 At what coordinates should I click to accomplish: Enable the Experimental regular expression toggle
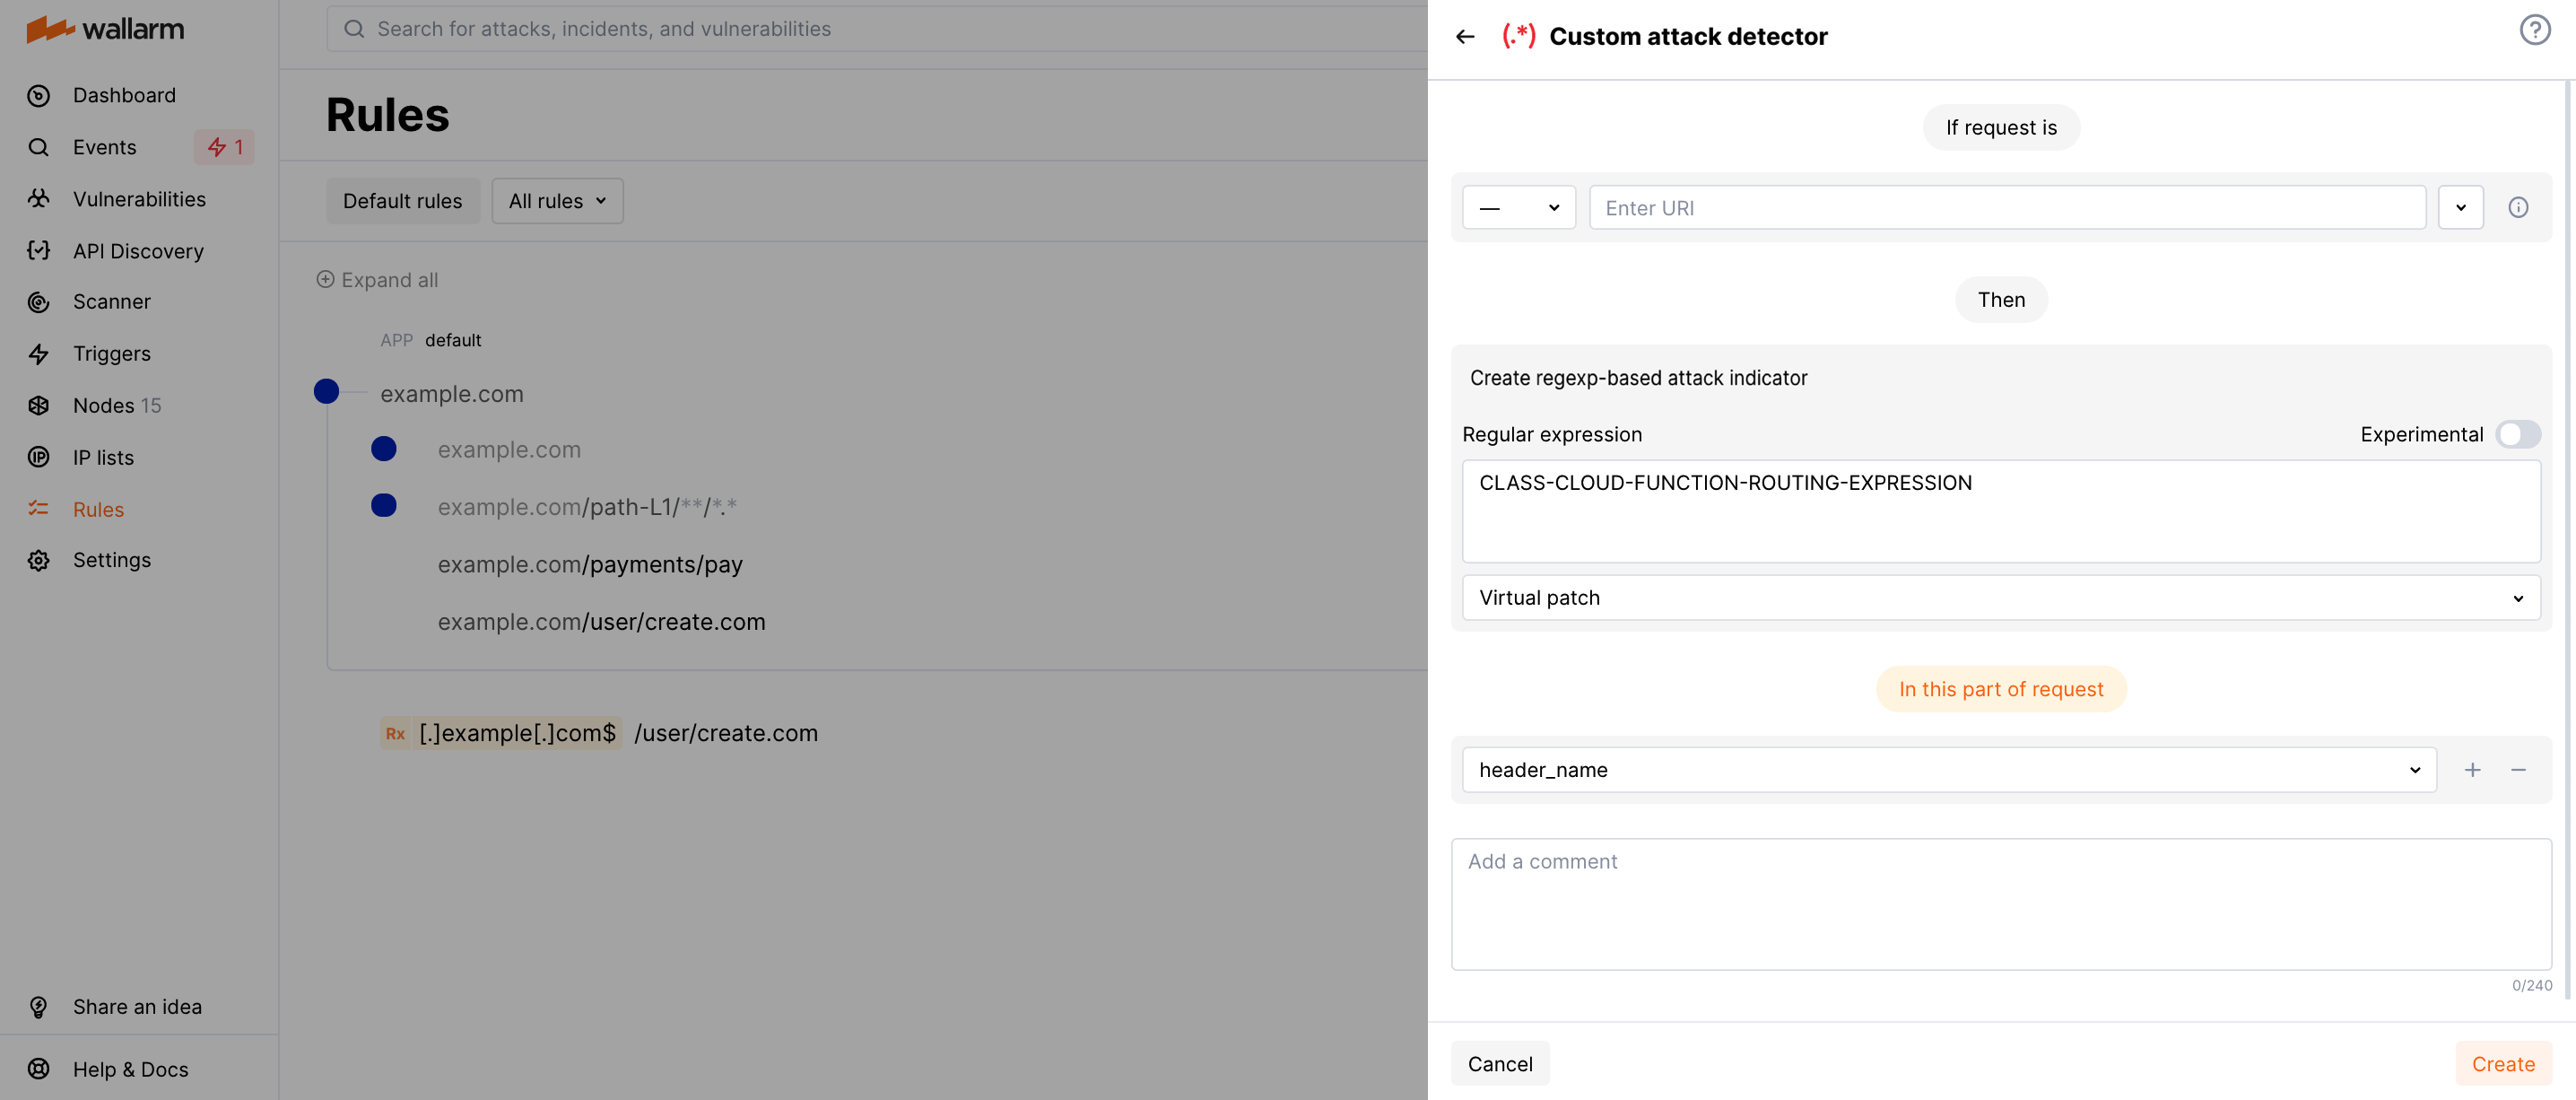[x=2518, y=434]
